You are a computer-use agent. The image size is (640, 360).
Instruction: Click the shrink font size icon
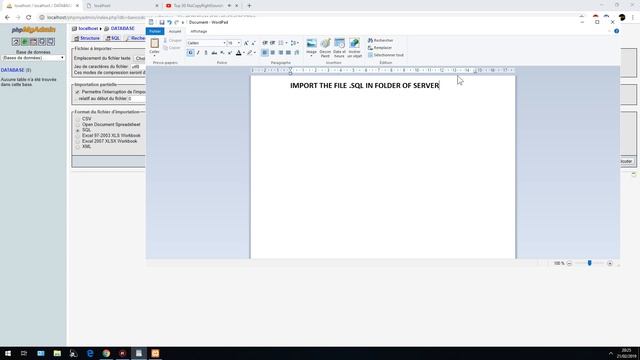click(253, 43)
